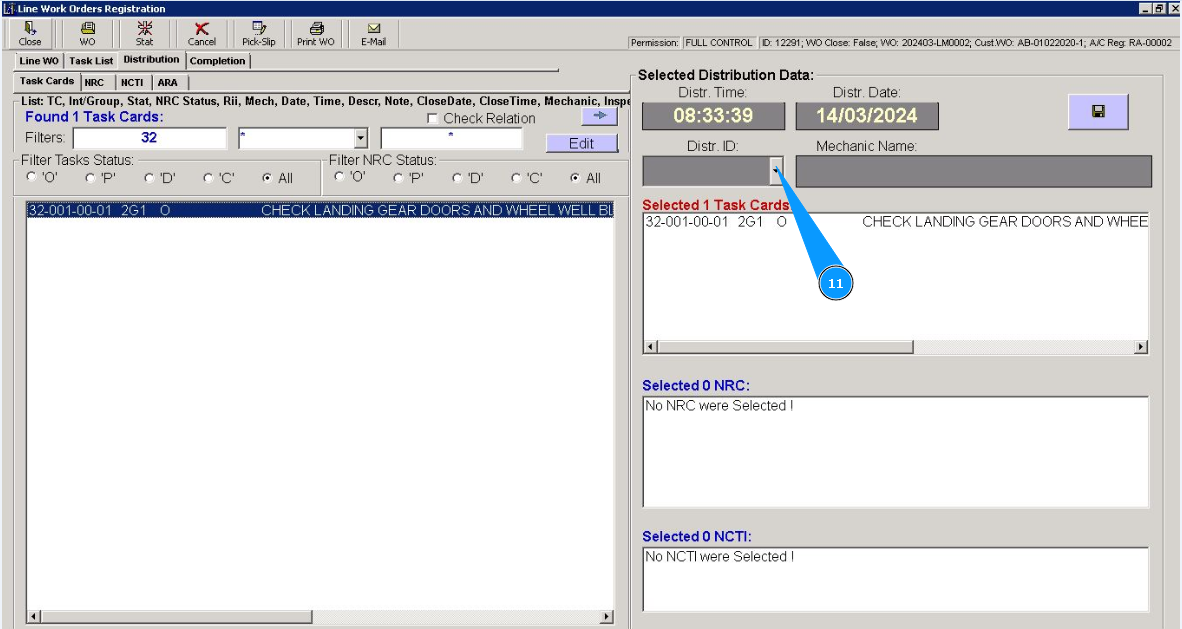Click 'No NRC were Selected !' text

[x=719, y=406]
